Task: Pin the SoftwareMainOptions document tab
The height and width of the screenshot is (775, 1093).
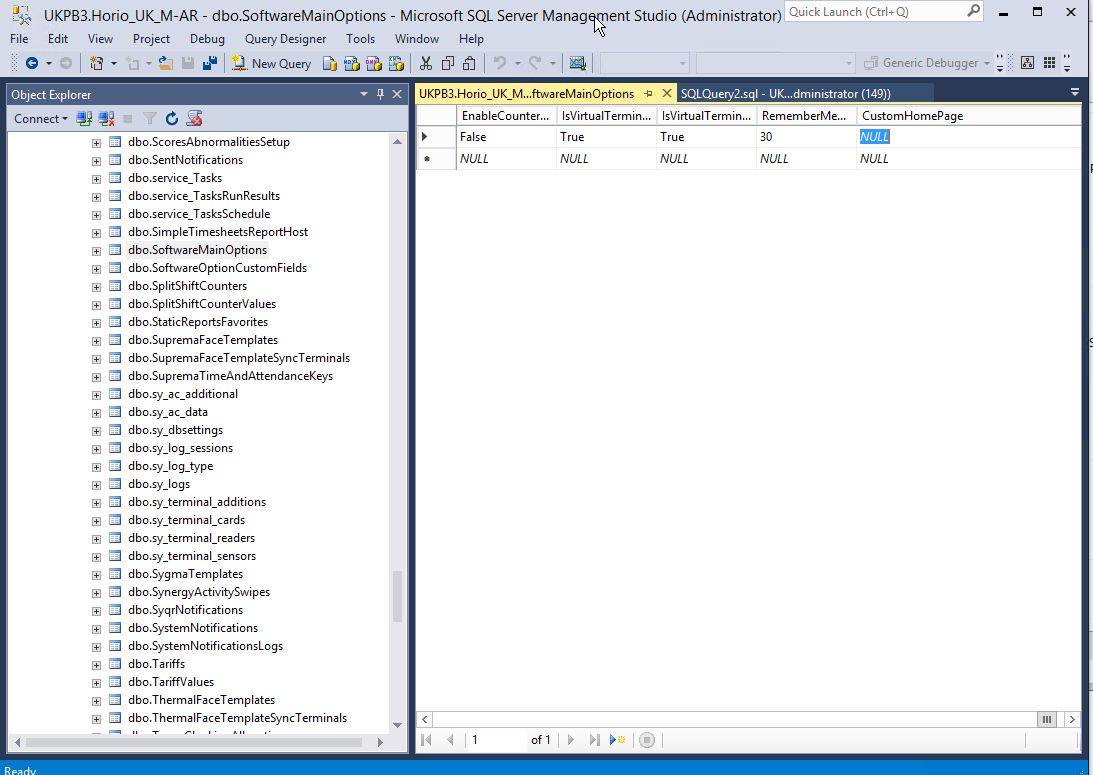Action: tap(648, 93)
